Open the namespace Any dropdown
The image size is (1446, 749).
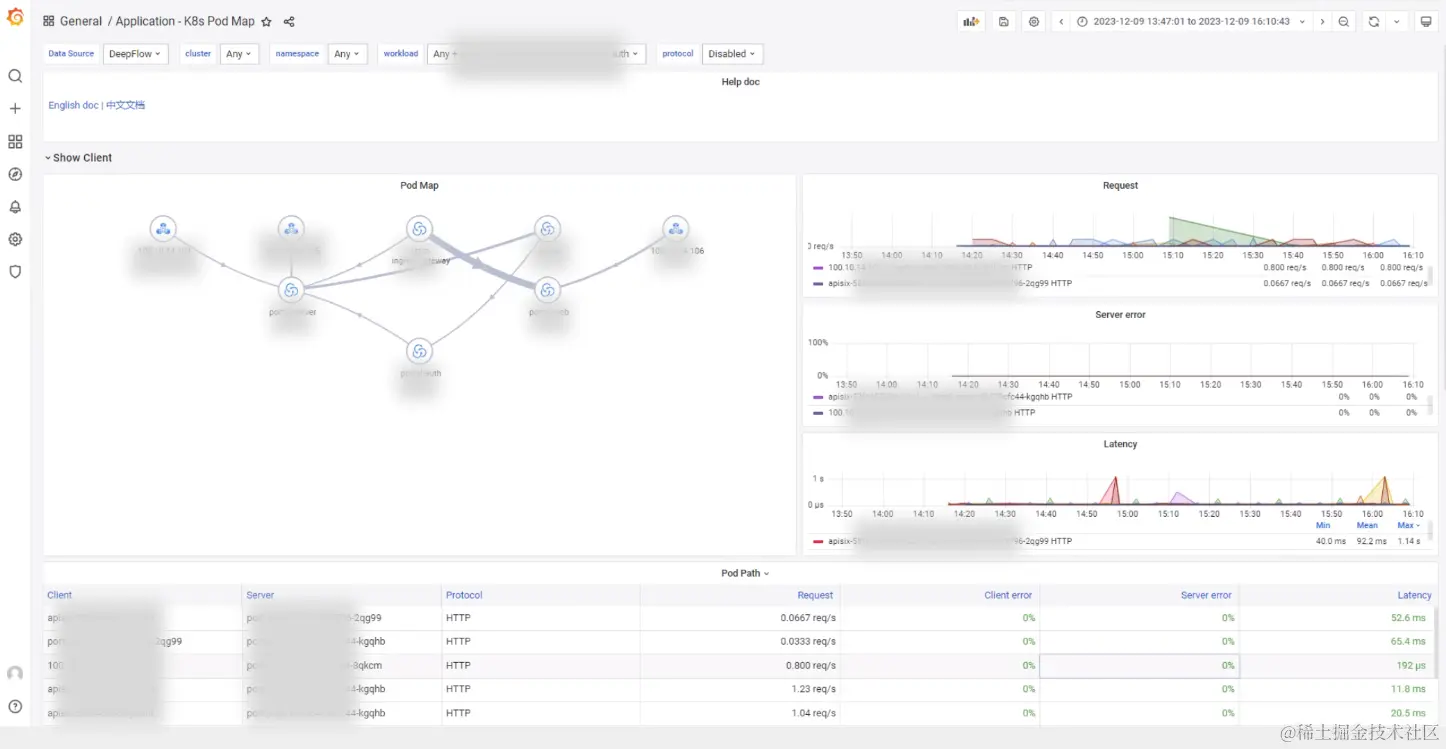pyautogui.click(x=347, y=54)
